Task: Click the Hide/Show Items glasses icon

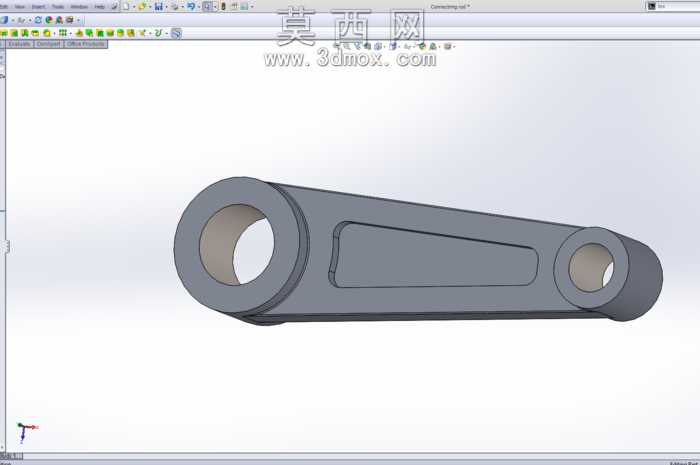Action: tap(21, 20)
